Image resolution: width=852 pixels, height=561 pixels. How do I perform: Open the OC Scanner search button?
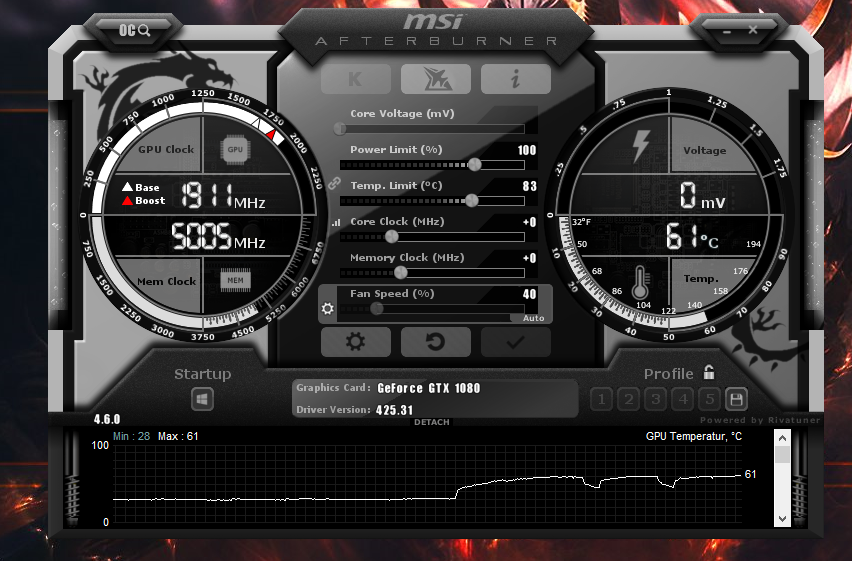(135, 30)
